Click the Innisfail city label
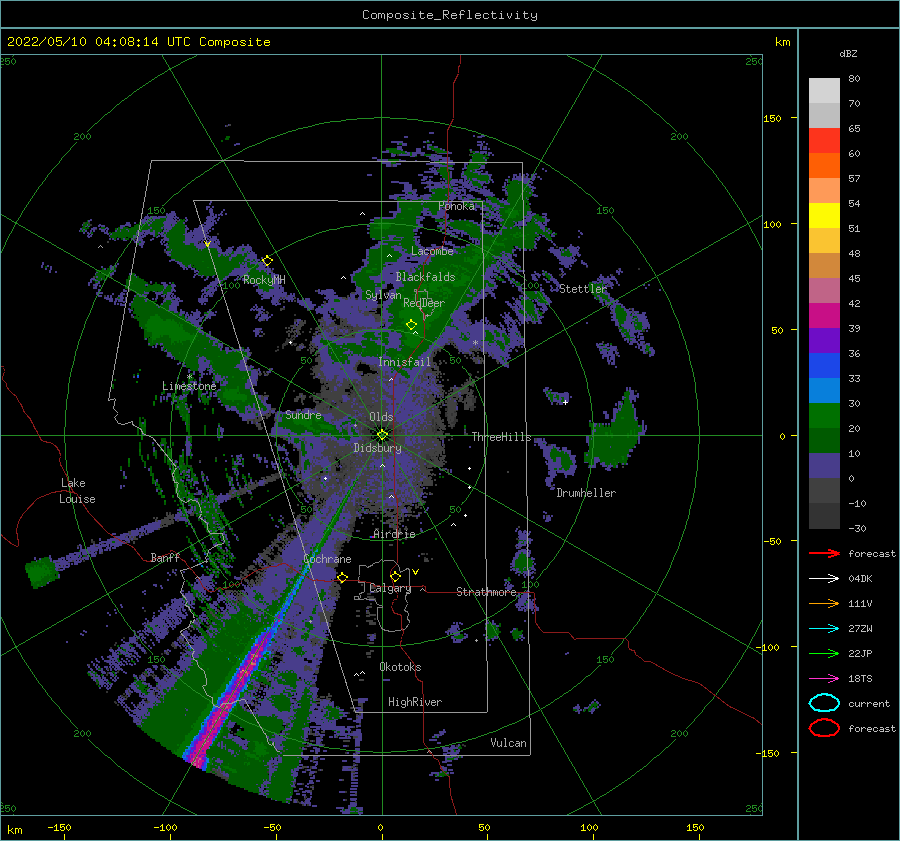 (404, 362)
